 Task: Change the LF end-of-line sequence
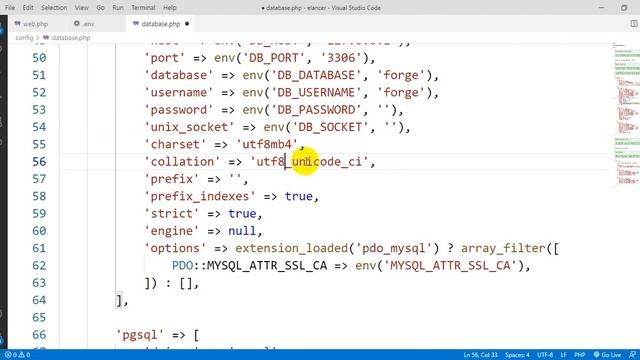(x=564, y=355)
